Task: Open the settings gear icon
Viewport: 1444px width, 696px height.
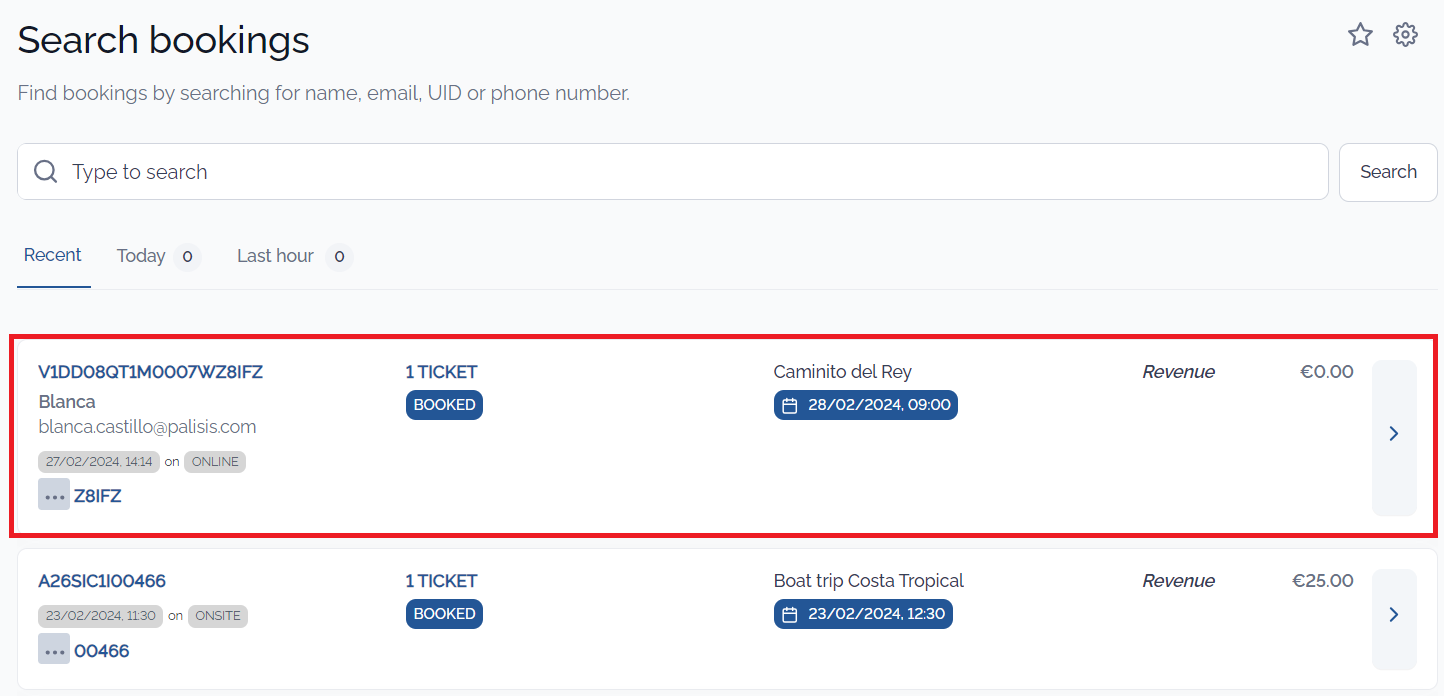Action: click(x=1406, y=35)
